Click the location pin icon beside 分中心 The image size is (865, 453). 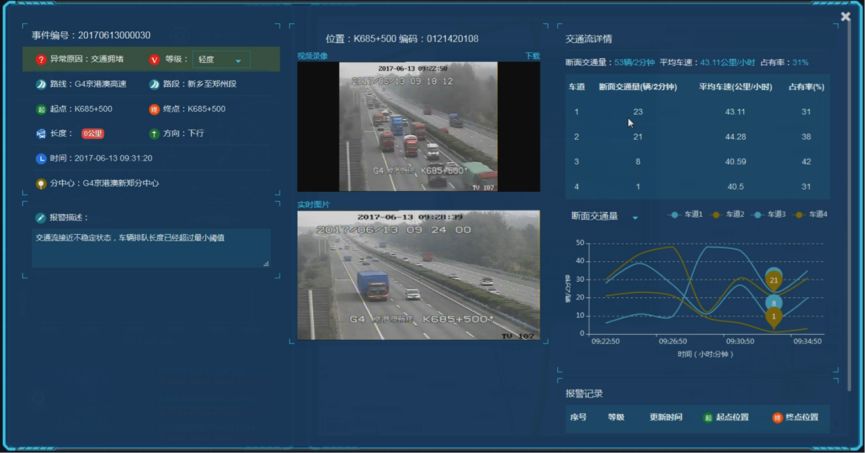pyautogui.click(x=40, y=183)
